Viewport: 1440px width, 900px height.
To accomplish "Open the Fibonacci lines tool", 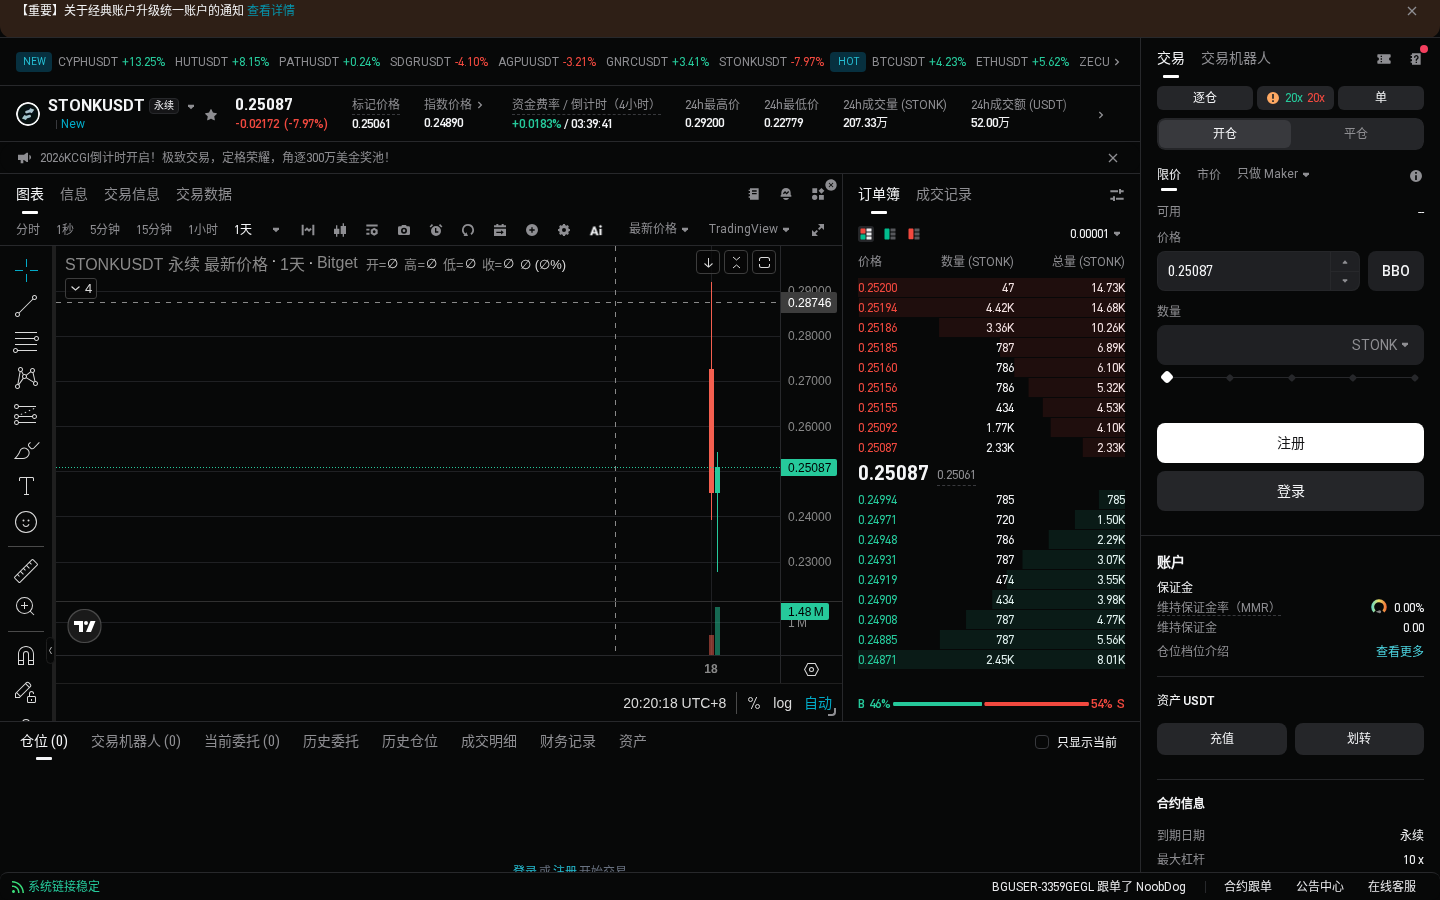I will [26, 342].
